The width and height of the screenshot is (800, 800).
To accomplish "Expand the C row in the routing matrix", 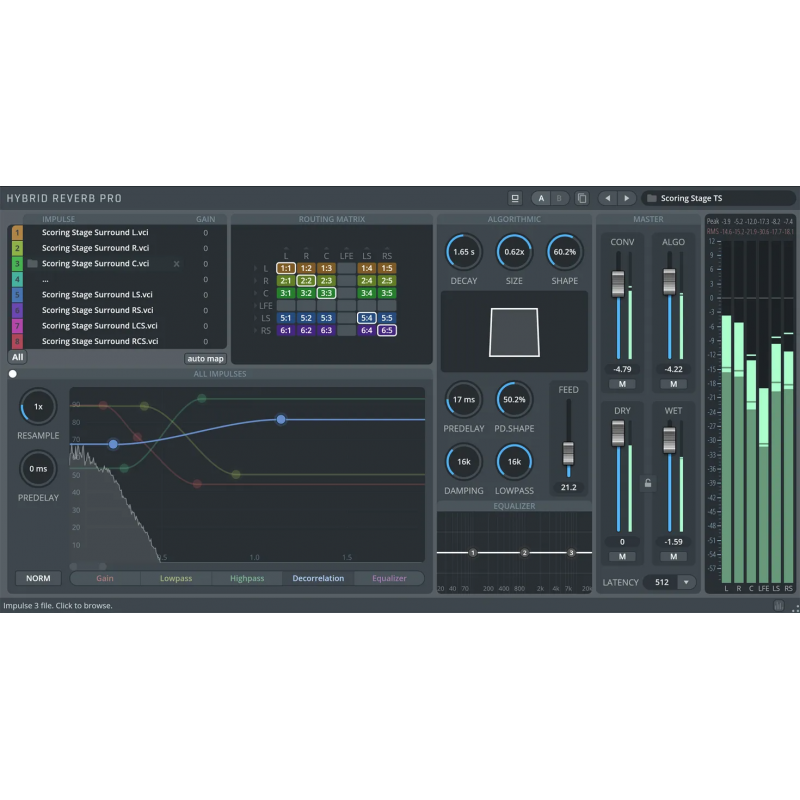I will tap(255, 292).
